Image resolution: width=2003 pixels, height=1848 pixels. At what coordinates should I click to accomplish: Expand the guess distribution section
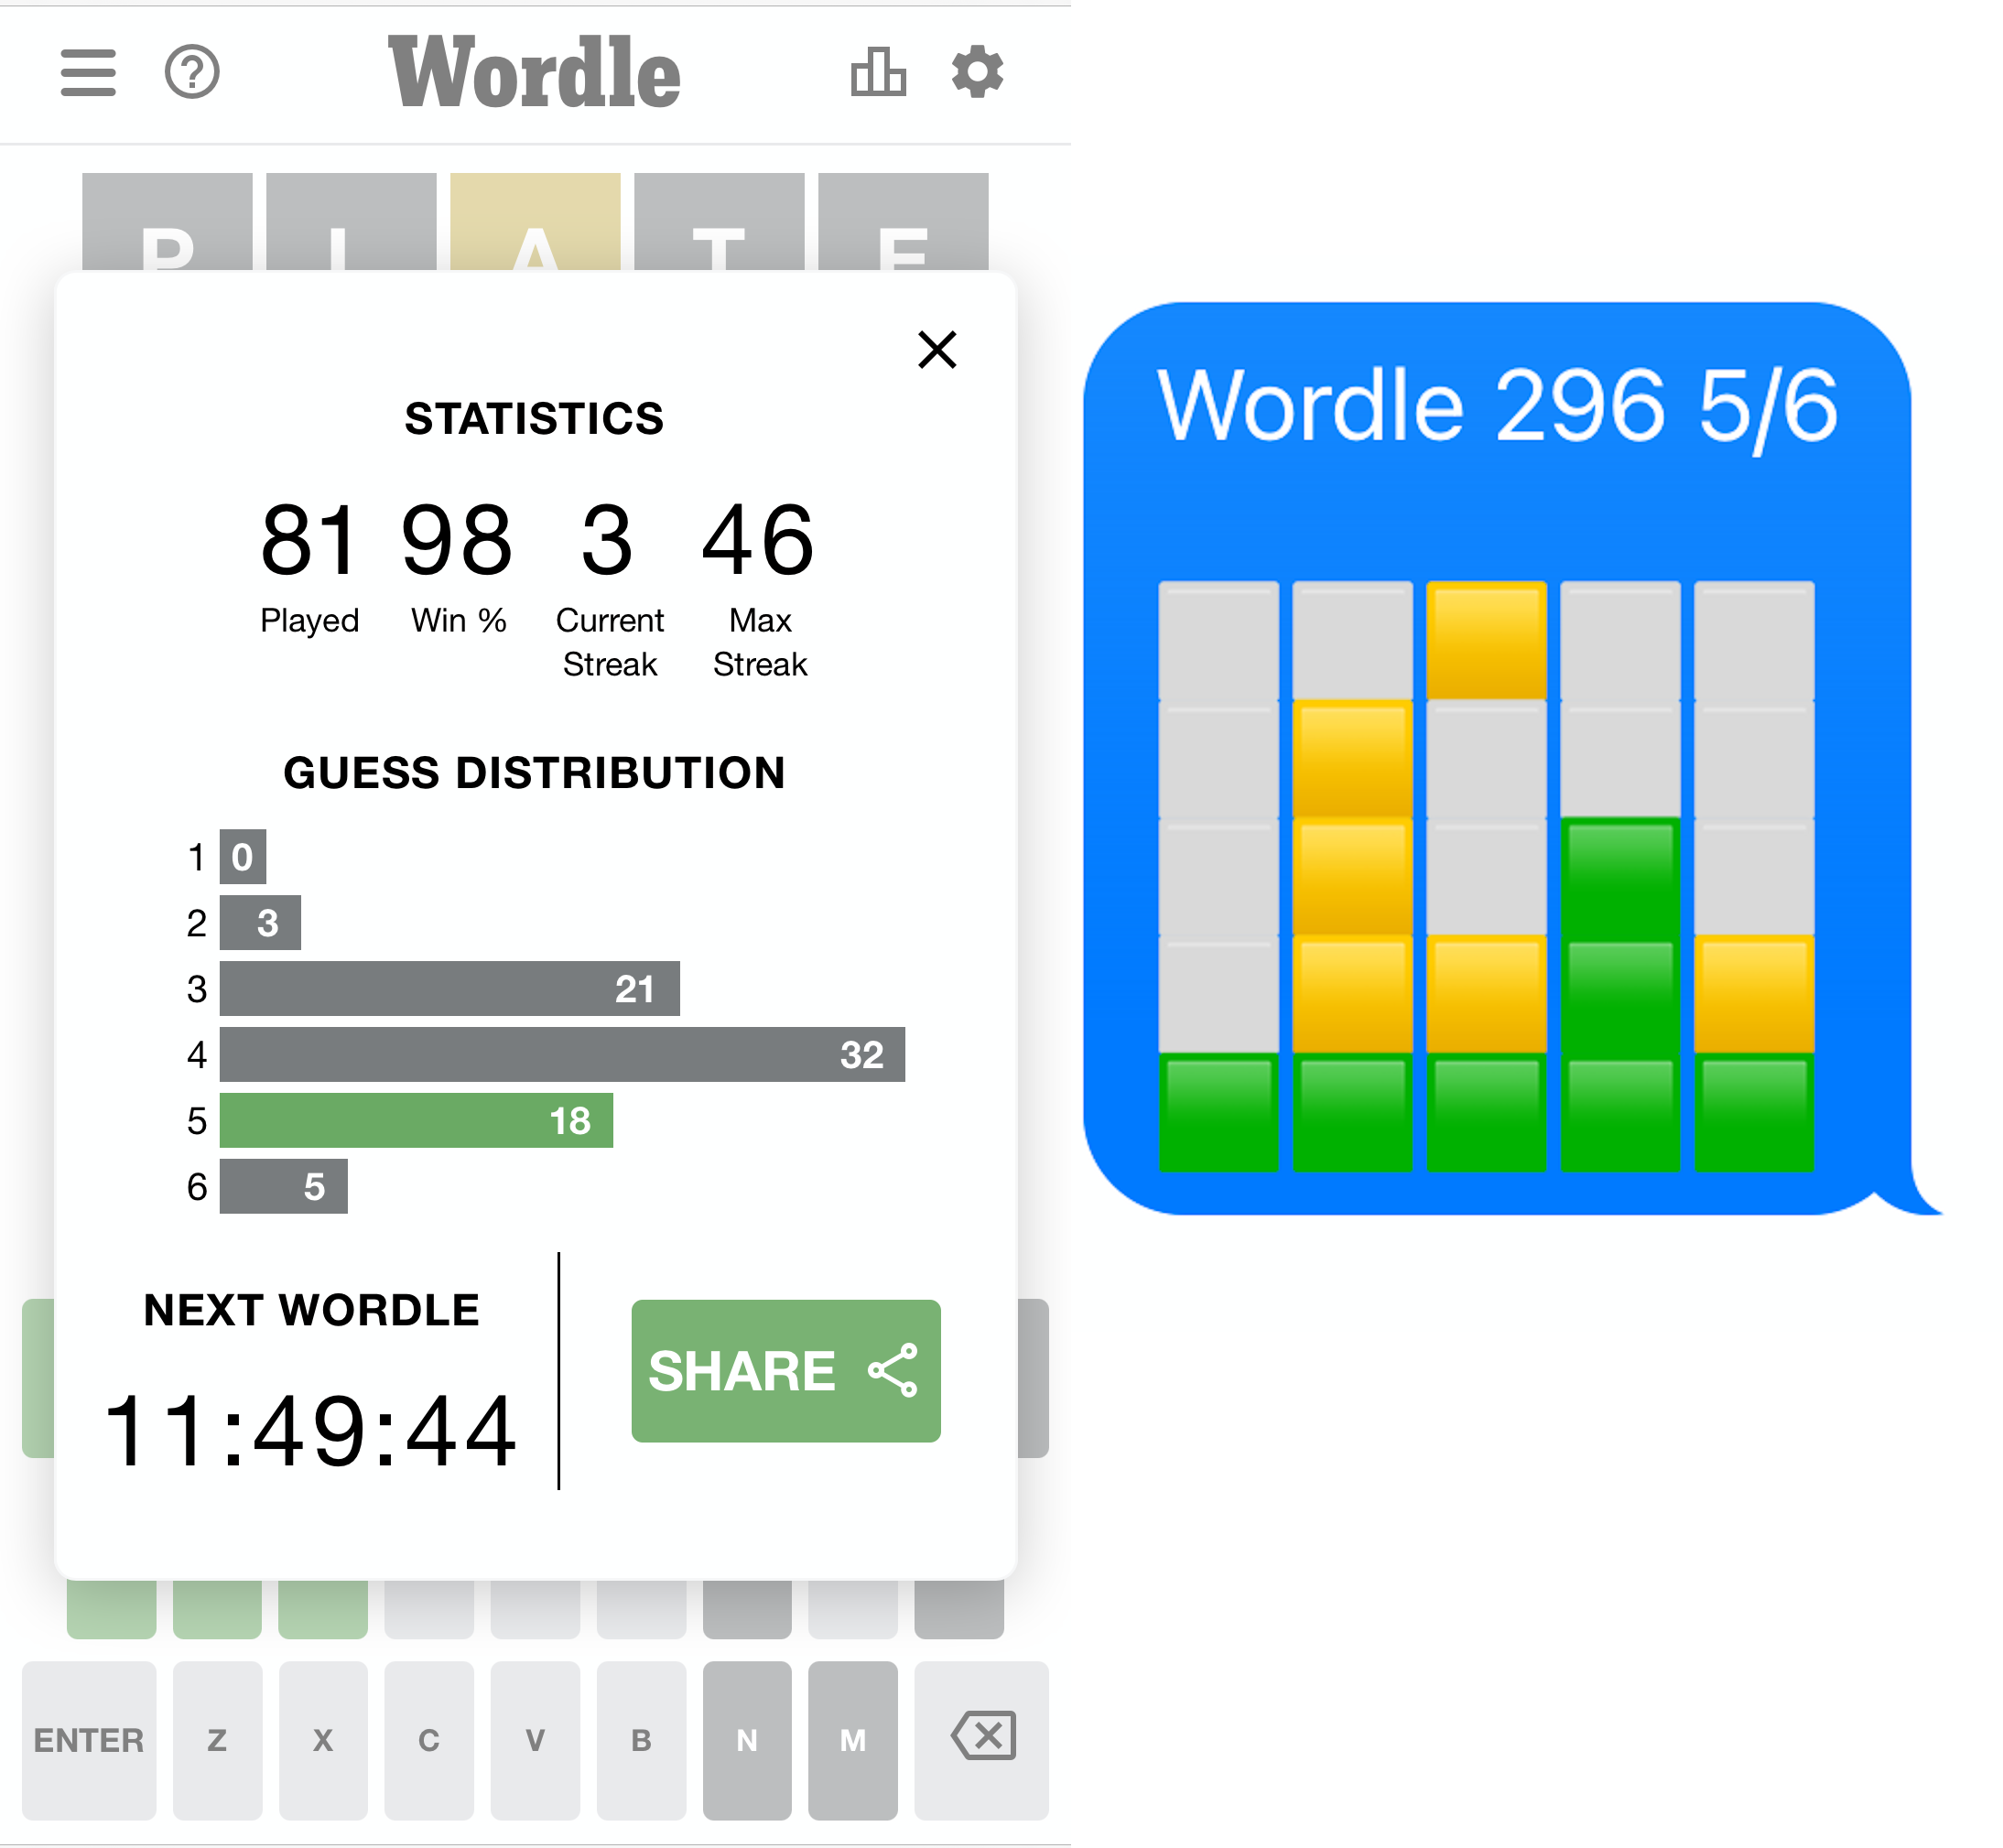pyautogui.click(x=534, y=772)
